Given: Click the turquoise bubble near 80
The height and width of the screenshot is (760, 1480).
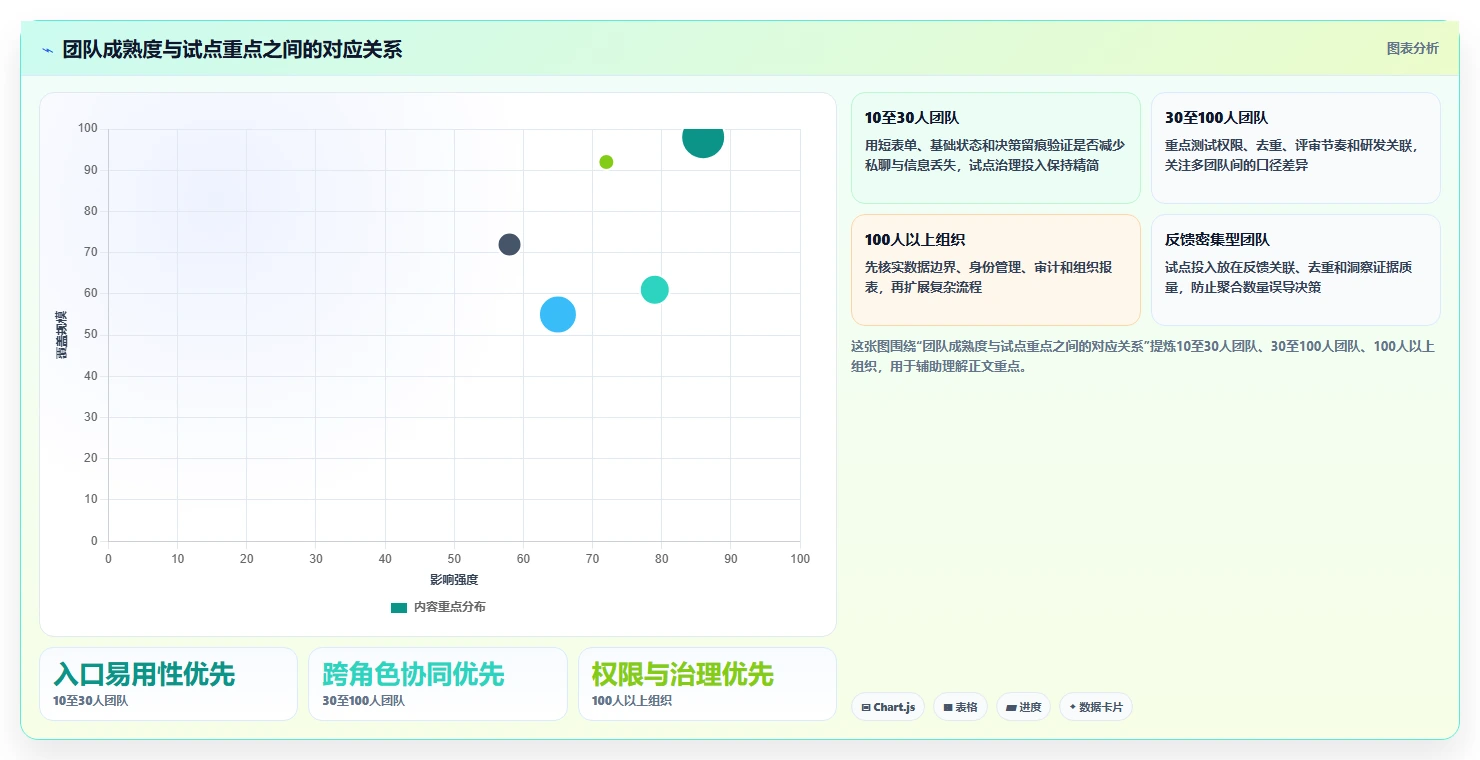Looking at the screenshot, I should coord(654,290).
